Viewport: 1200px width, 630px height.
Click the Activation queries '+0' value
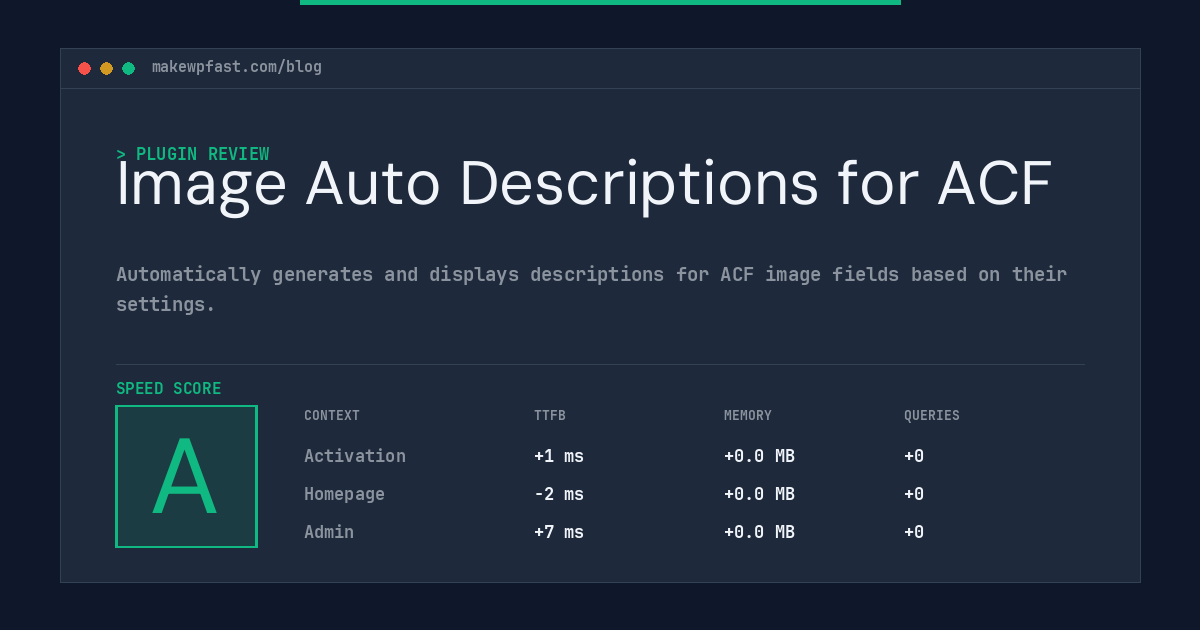(914, 456)
